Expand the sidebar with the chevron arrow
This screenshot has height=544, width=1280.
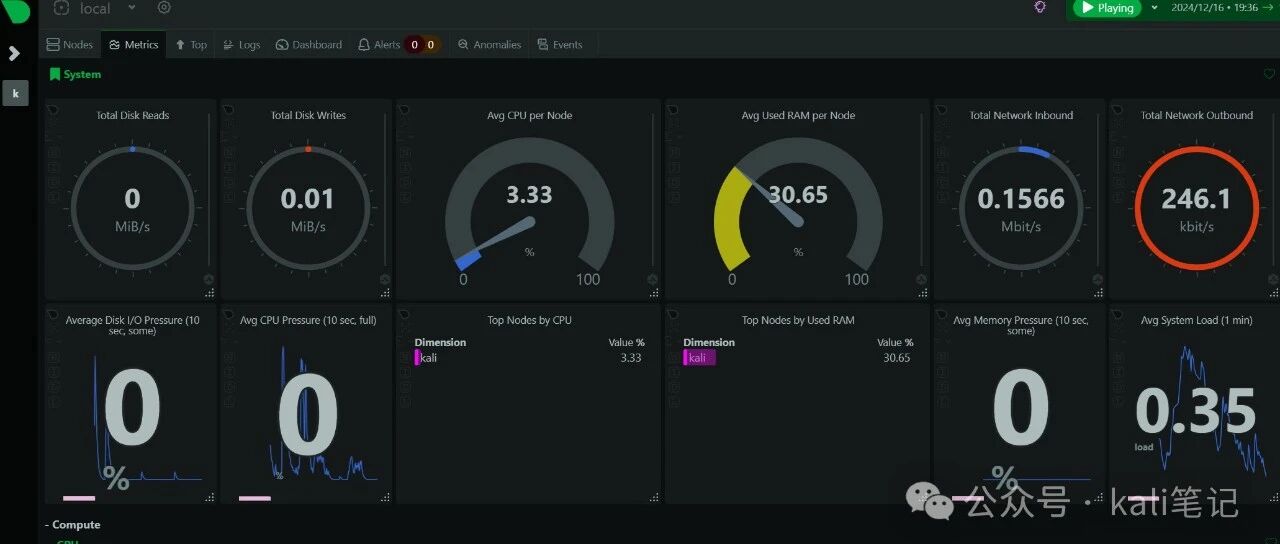14,53
